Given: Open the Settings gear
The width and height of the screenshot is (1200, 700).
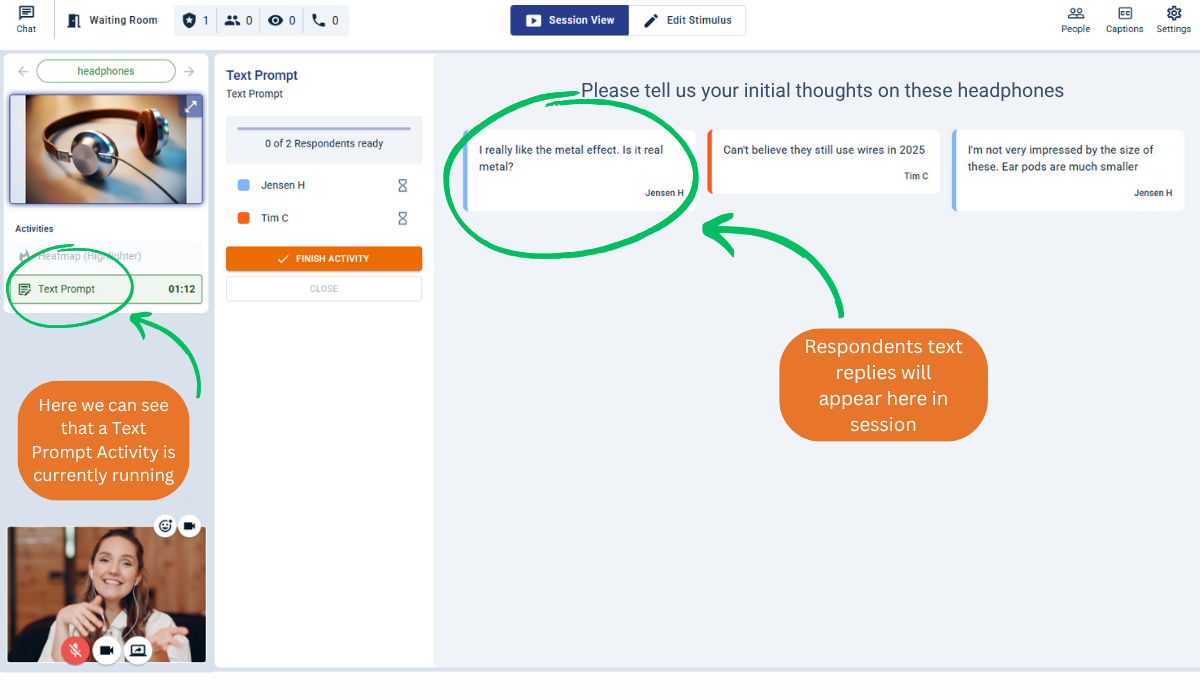Looking at the screenshot, I should click(1173, 19).
